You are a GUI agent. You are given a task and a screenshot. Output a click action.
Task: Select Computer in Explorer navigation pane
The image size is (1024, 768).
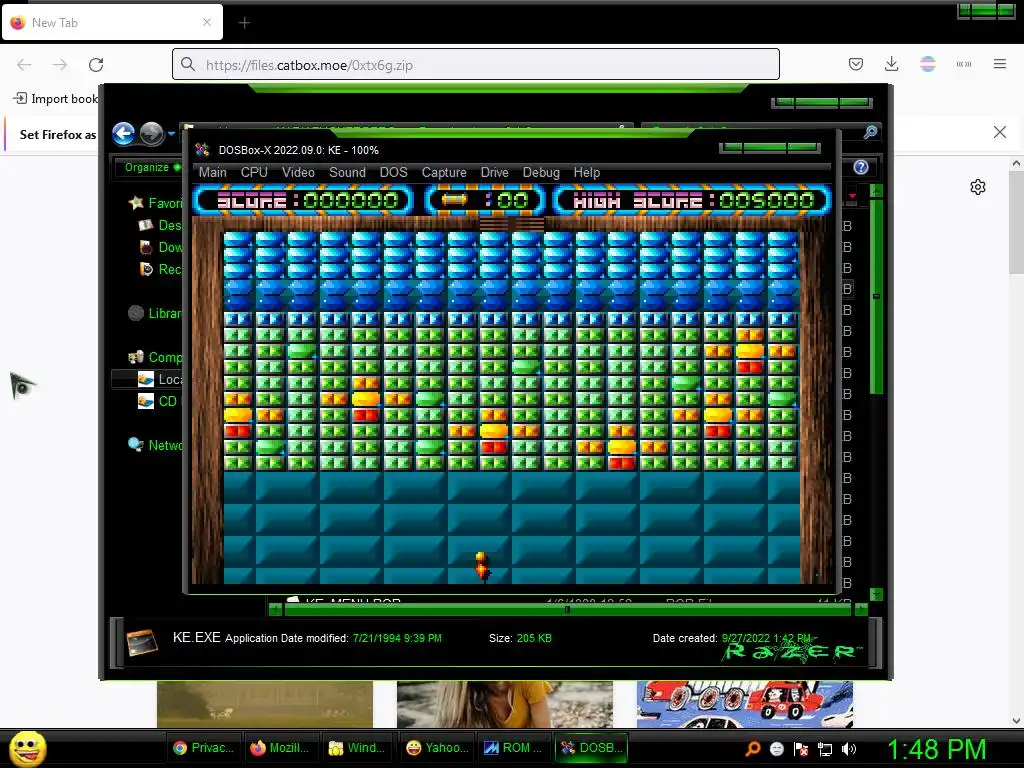[x=155, y=357]
